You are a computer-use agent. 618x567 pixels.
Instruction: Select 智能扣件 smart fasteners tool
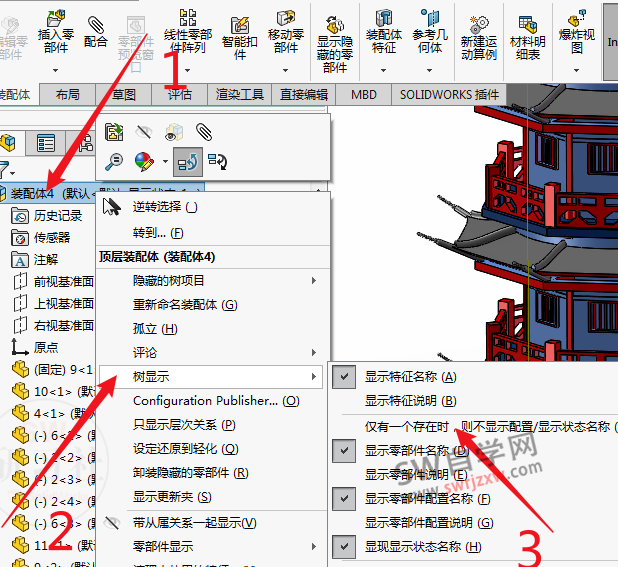(239, 37)
